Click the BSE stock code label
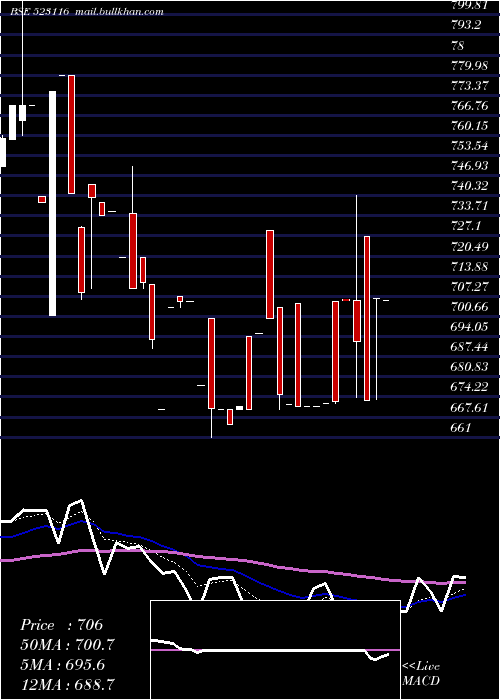The height and width of the screenshot is (700, 500). coord(40,12)
